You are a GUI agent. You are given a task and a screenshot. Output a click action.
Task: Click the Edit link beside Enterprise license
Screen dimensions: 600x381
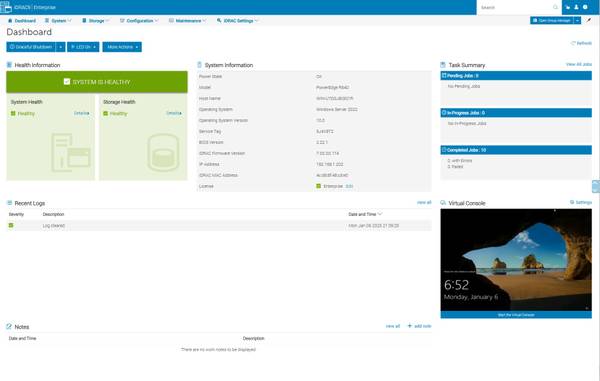click(349, 186)
